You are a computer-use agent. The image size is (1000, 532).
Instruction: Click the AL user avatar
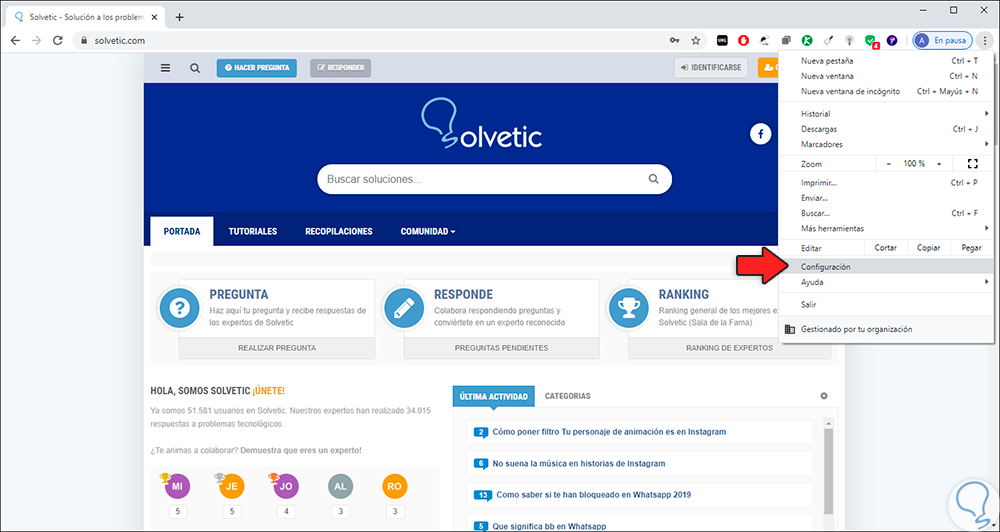(341, 486)
